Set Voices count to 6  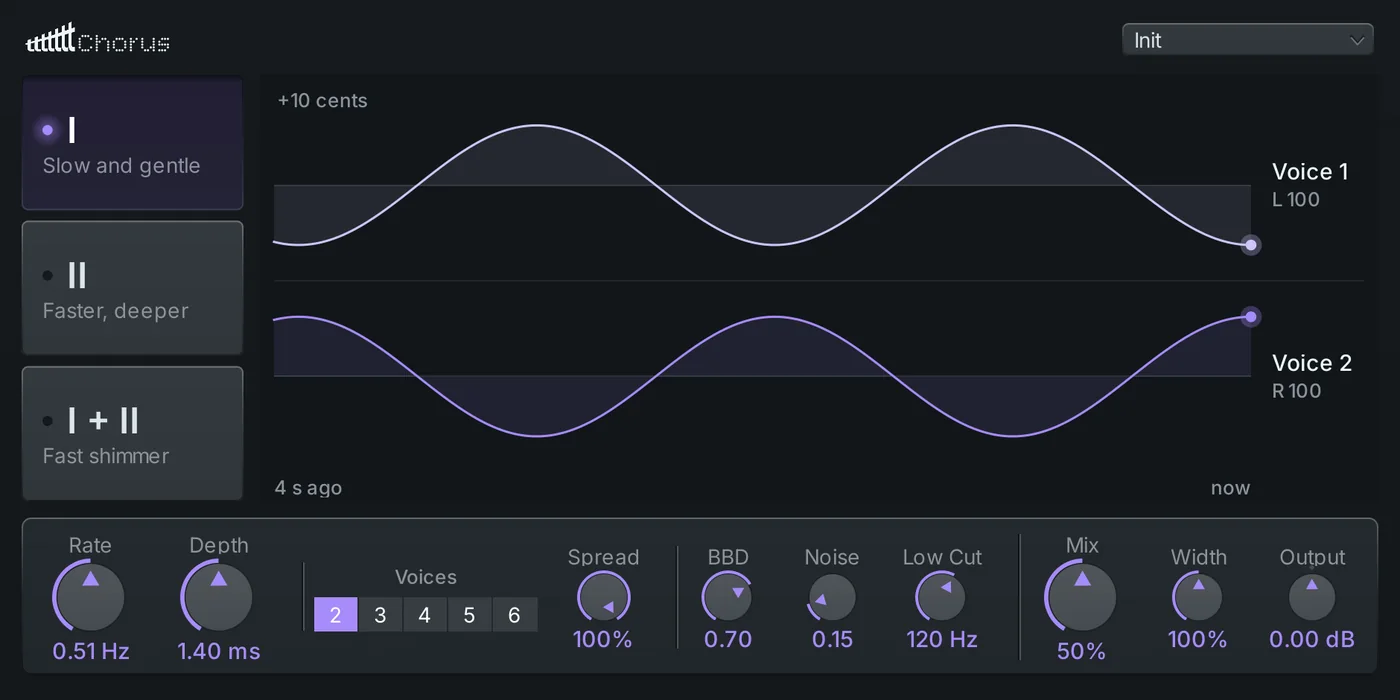[x=514, y=615]
